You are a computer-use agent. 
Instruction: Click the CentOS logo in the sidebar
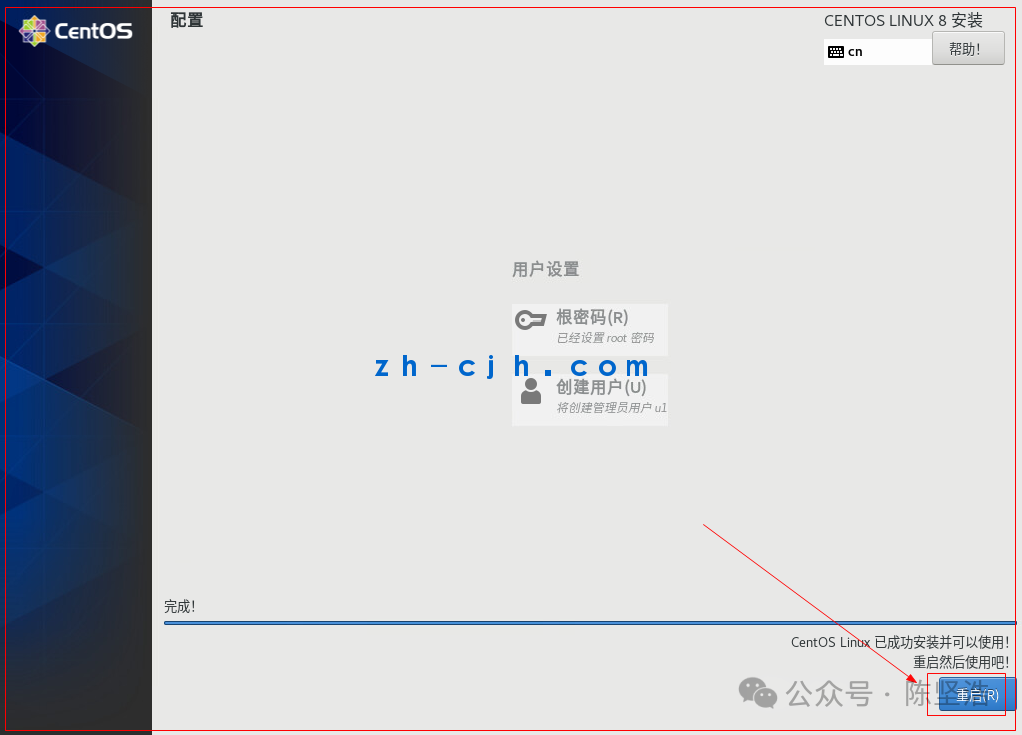pyautogui.click(x=76, y=31)
